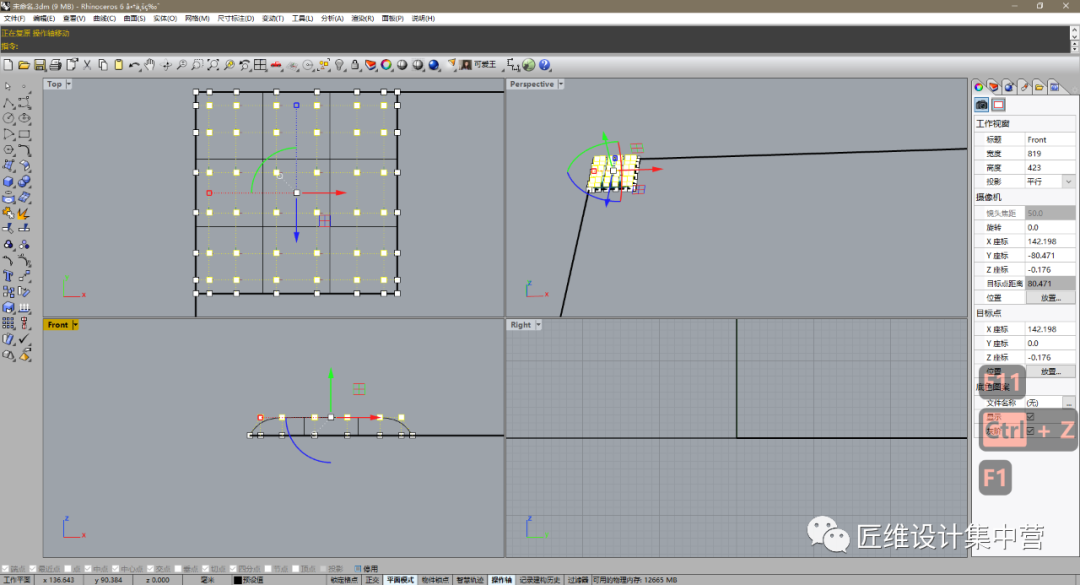Switch to the Layers panel tab icon
1080x585 pixels.
coord(993,87)
